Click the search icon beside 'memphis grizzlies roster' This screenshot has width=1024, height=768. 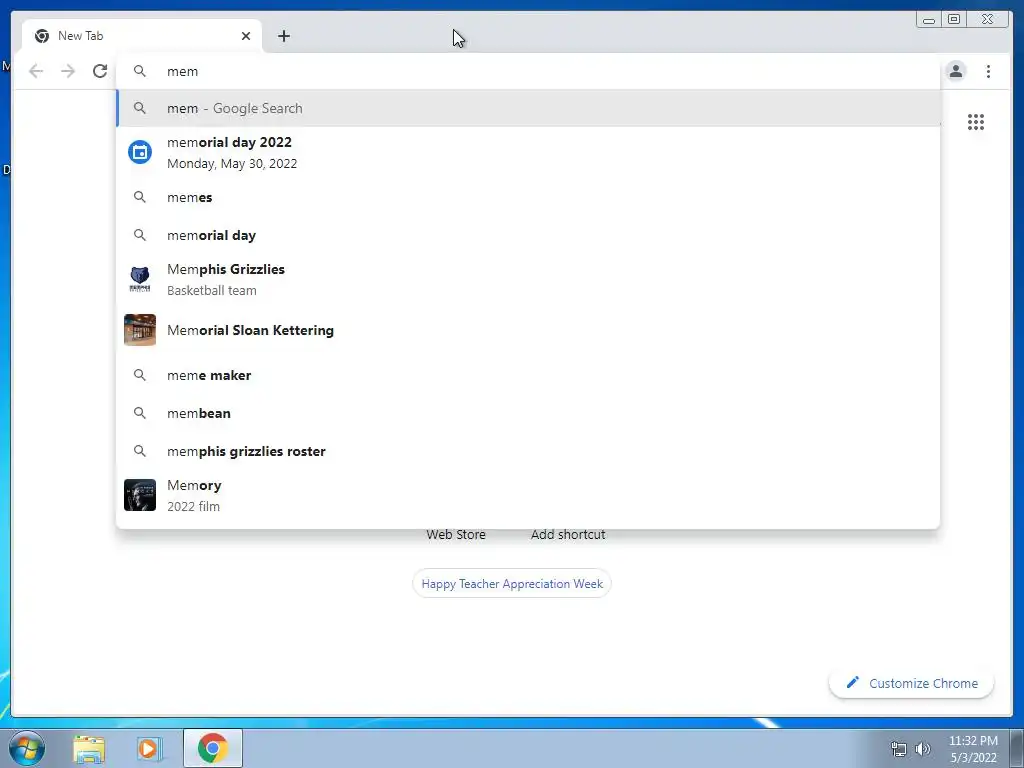[x=140, y=451]
